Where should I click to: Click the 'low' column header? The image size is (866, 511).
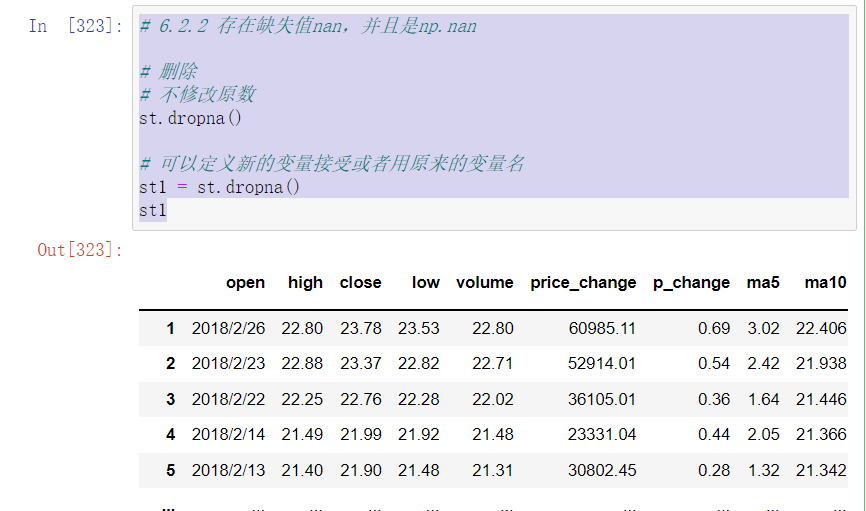pyautogui.click(x=426, y=282)
